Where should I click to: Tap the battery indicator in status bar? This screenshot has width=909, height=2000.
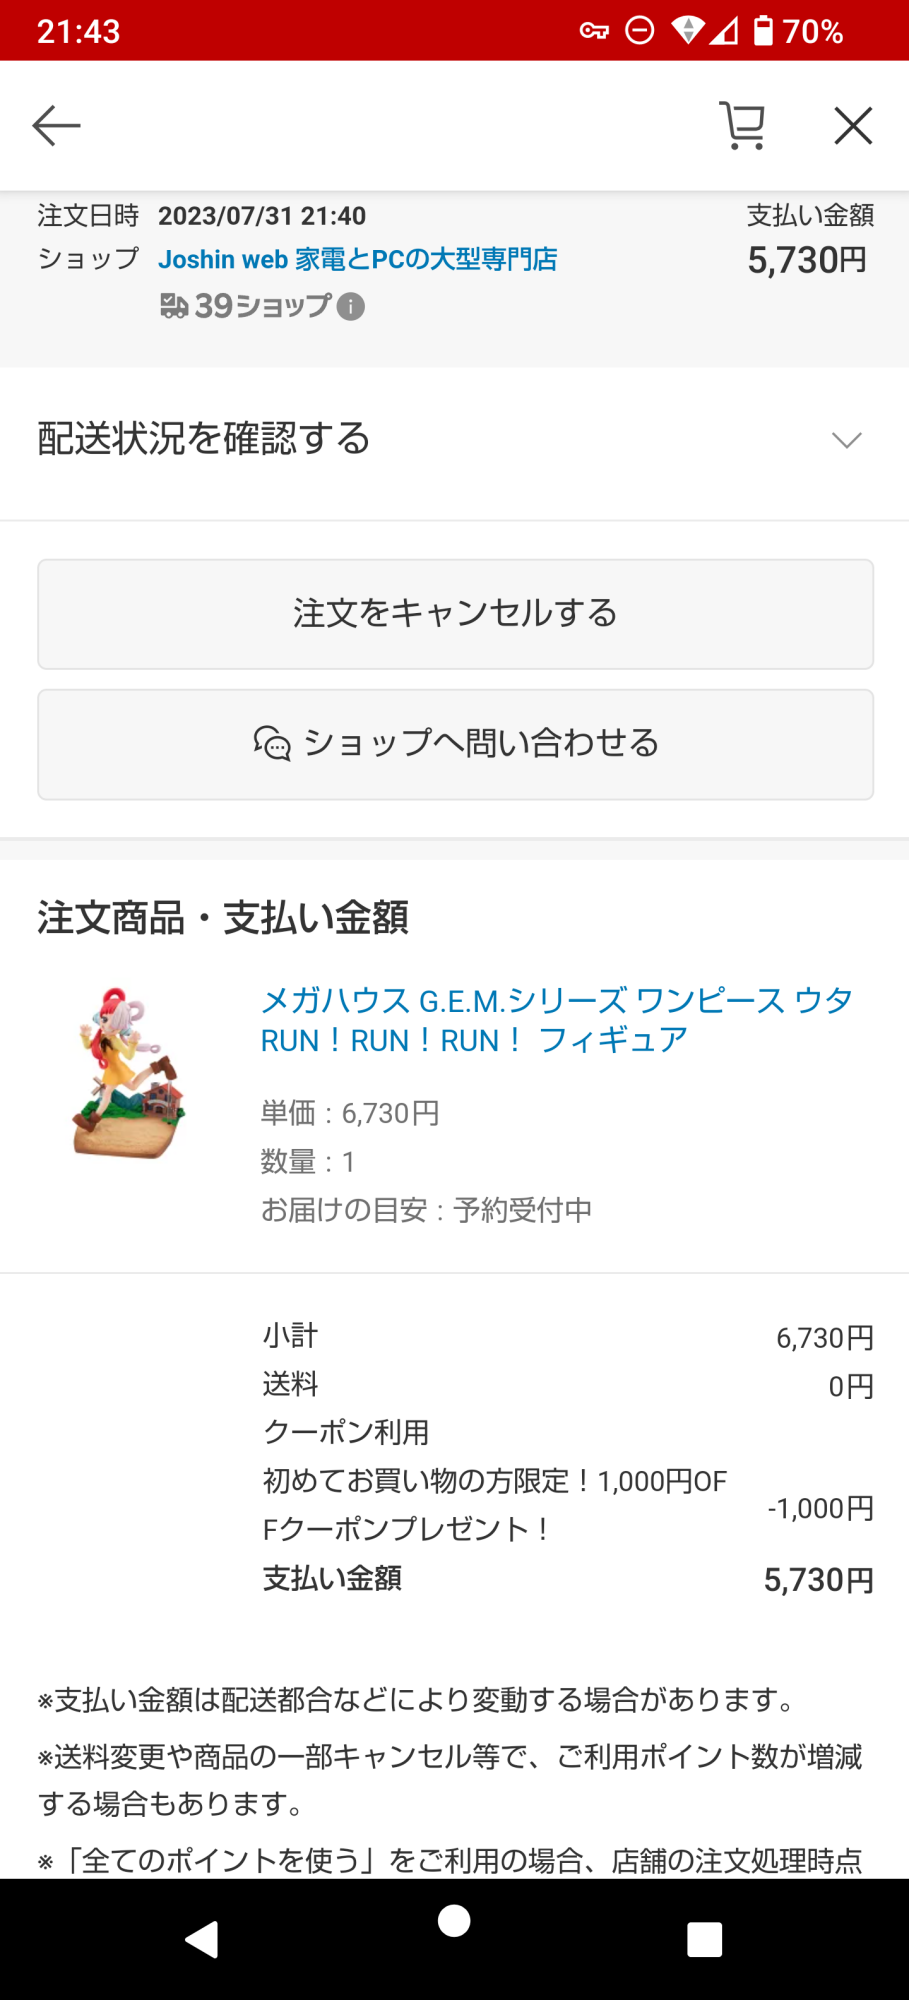[763, 31]
